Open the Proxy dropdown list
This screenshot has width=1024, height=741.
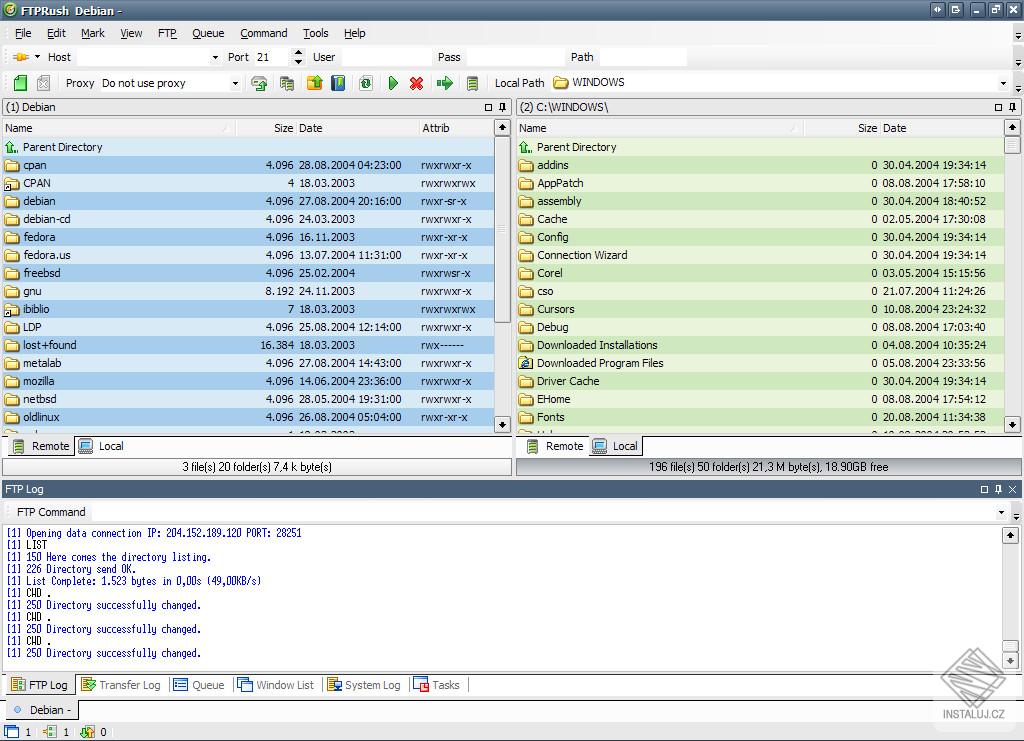(235, 83)
